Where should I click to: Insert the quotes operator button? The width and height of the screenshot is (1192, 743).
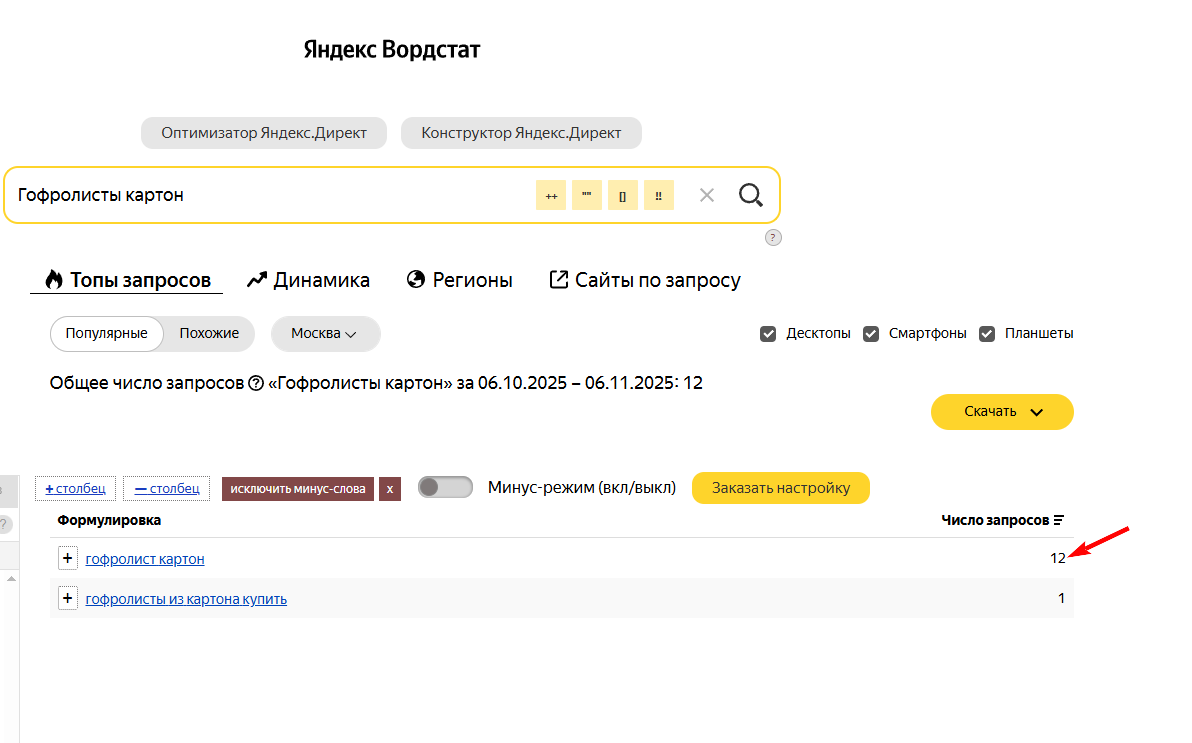(x=587, y=195)
